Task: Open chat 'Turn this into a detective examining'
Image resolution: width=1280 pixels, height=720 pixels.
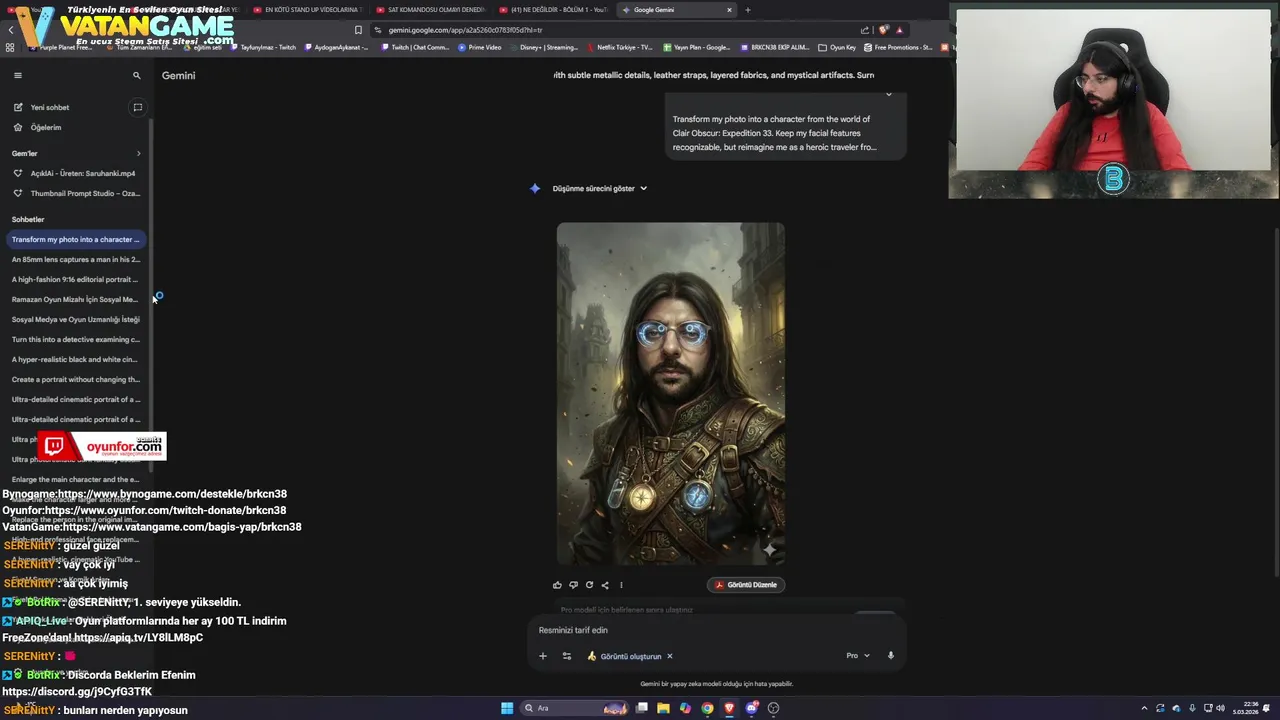Action: click(75, 339)
